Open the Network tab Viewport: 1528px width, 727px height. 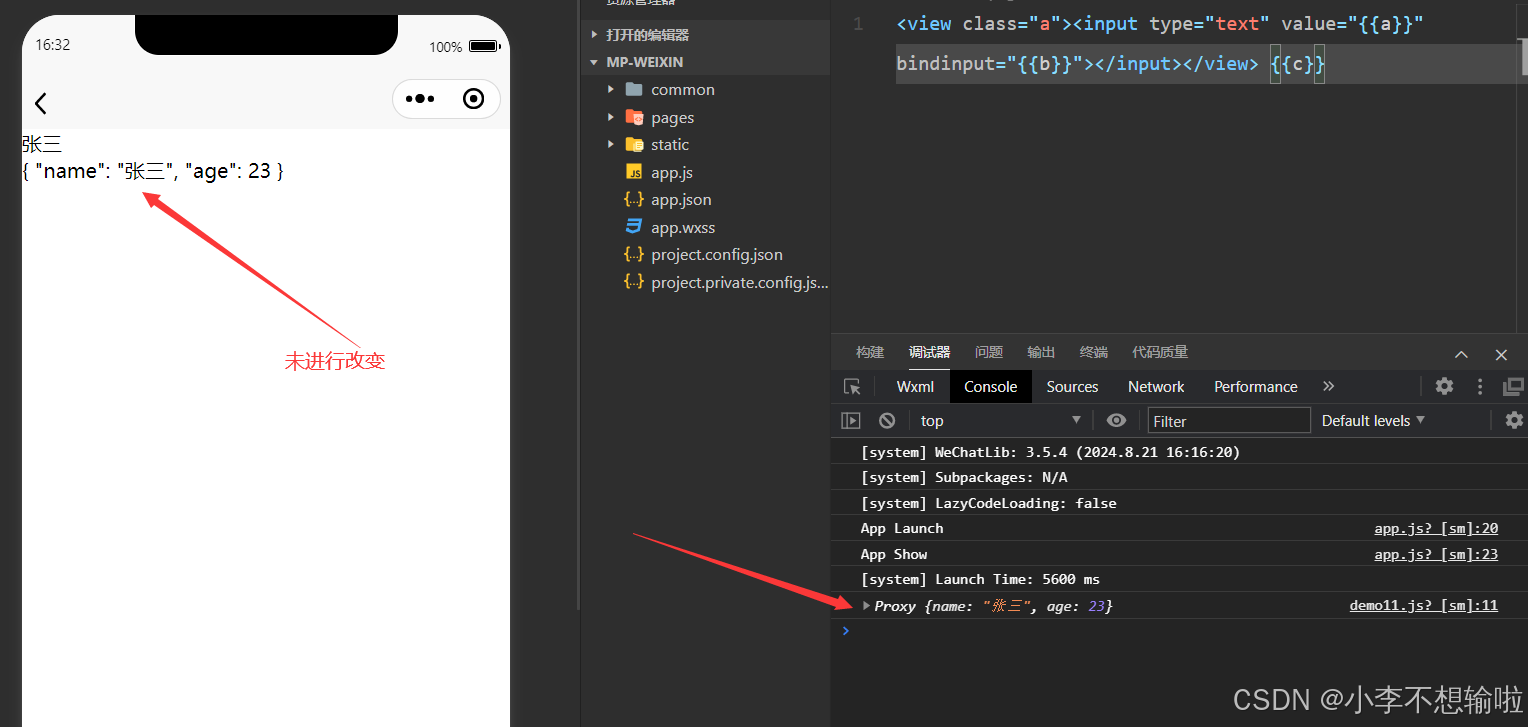[1156, 387]
